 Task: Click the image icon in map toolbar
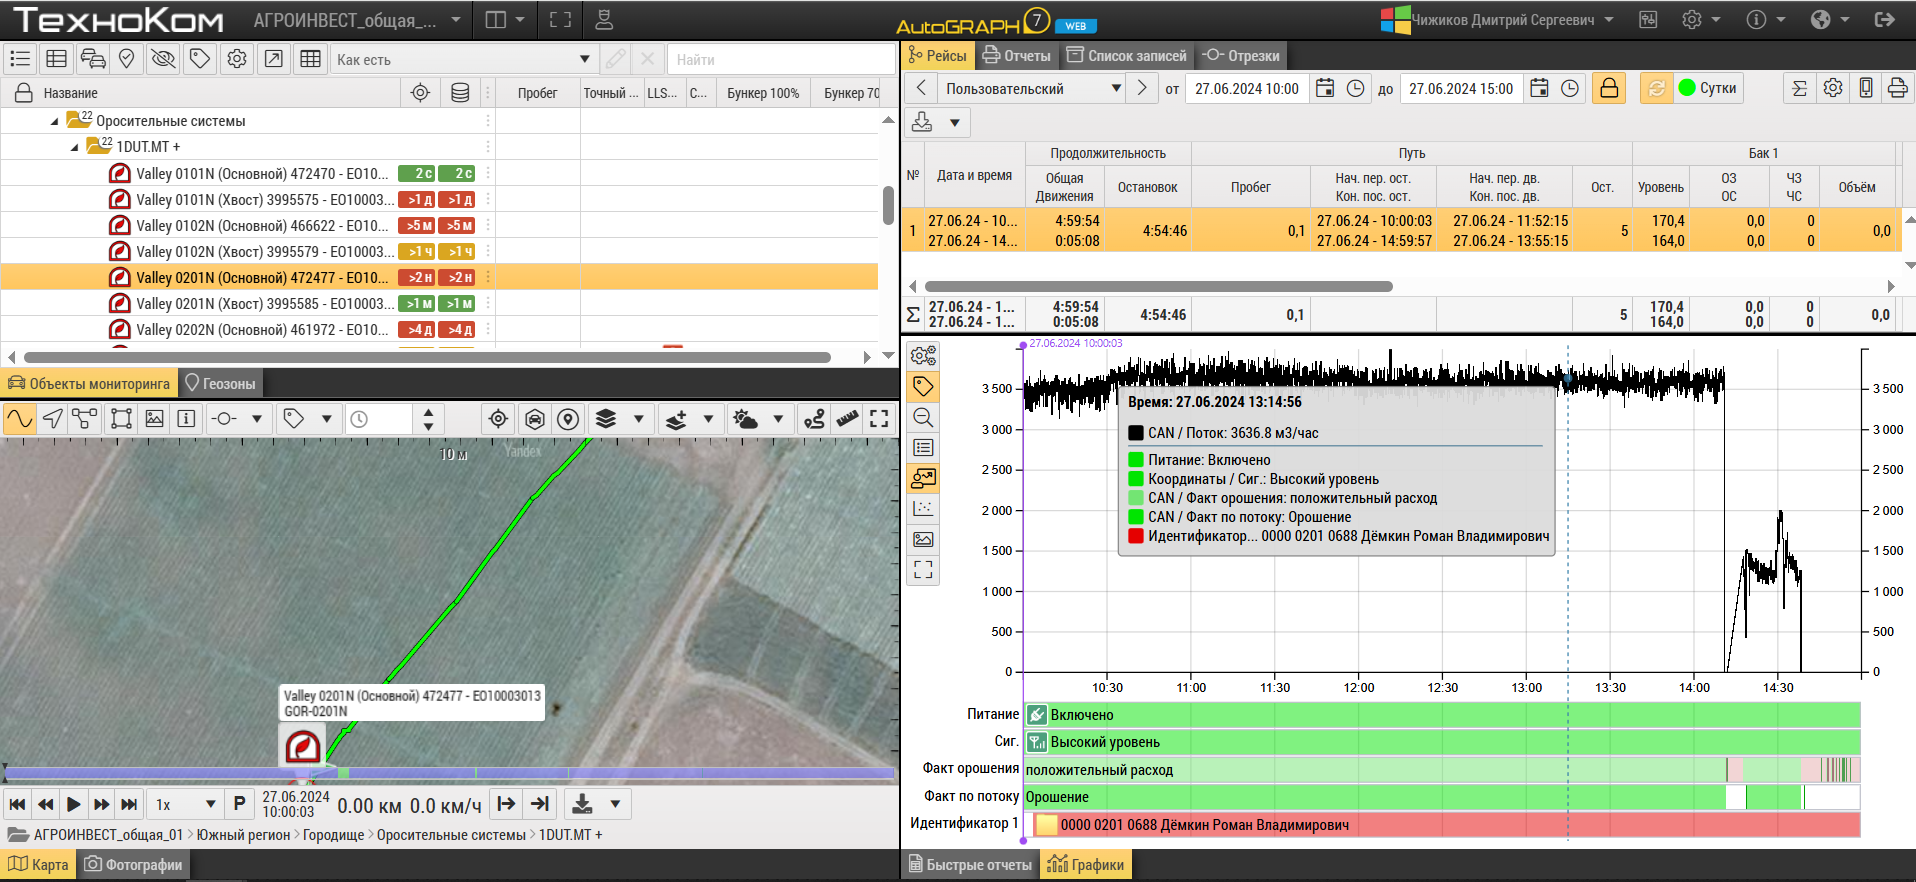(x=154, y=419)
